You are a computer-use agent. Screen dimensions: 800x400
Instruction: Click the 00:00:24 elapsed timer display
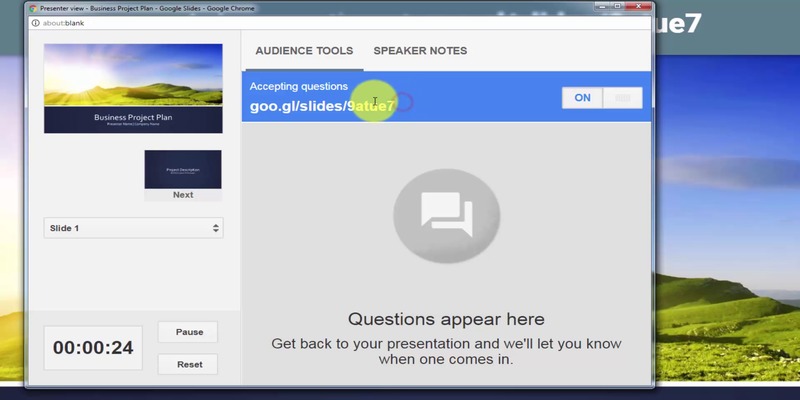point(93,348)
